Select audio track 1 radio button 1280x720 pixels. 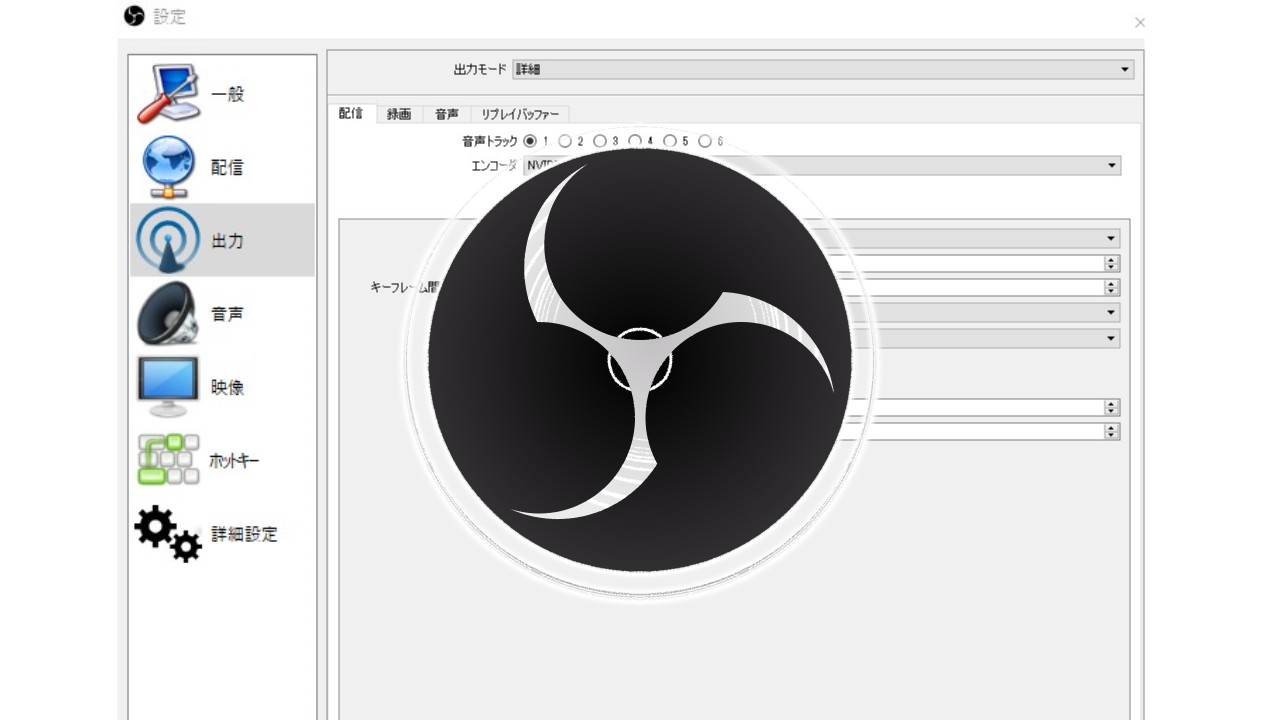530,141
